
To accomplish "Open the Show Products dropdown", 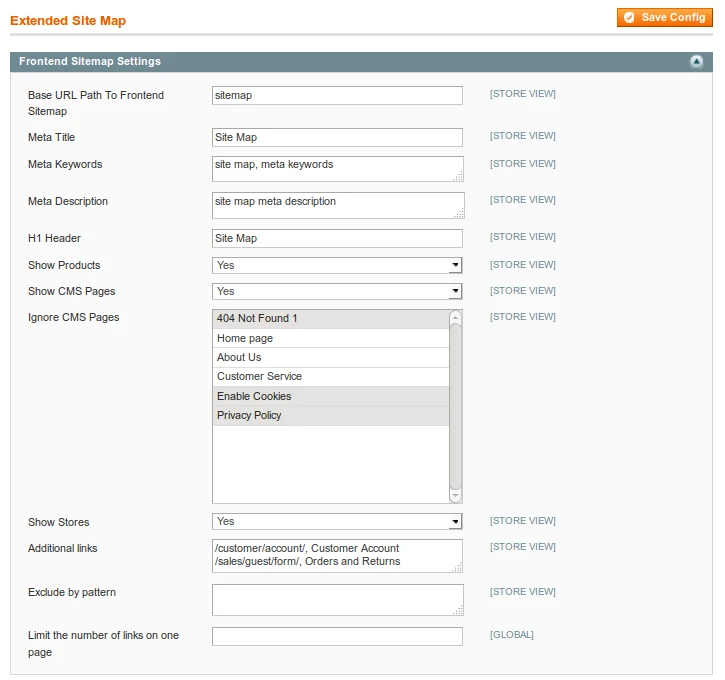I will click(x=337, y=265).
